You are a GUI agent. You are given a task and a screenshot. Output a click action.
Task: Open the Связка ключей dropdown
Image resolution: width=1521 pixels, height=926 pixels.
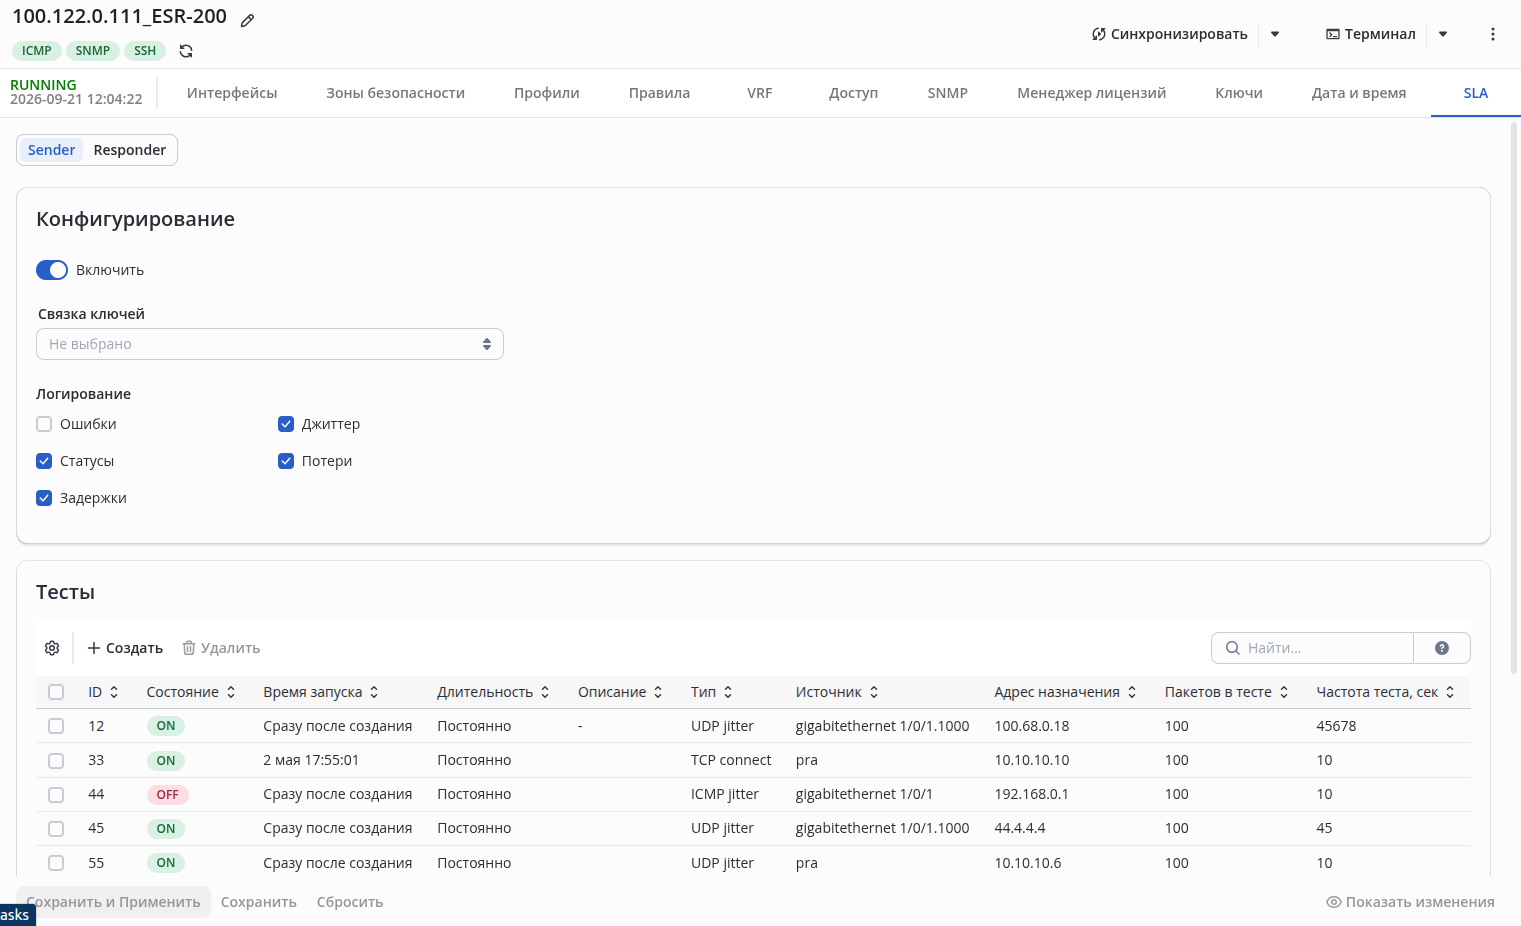(x=270, y=344)
